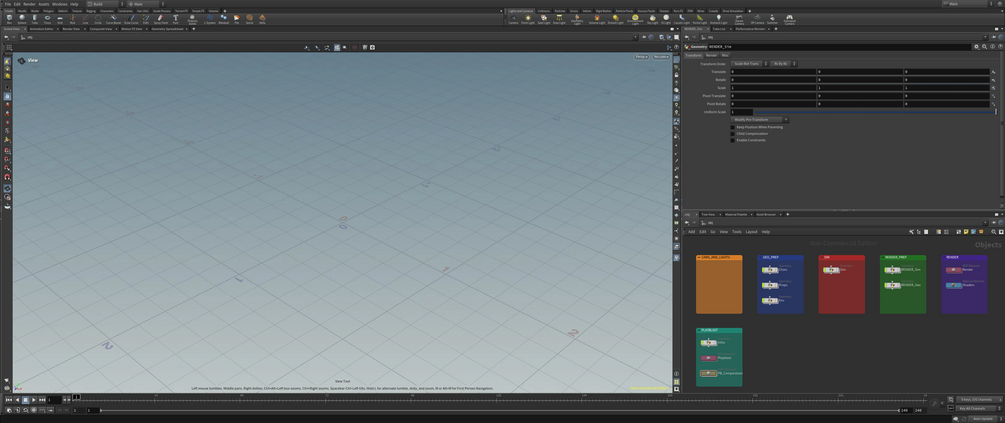
Task: Select the Box shelf tool
Action: (9, 19)
